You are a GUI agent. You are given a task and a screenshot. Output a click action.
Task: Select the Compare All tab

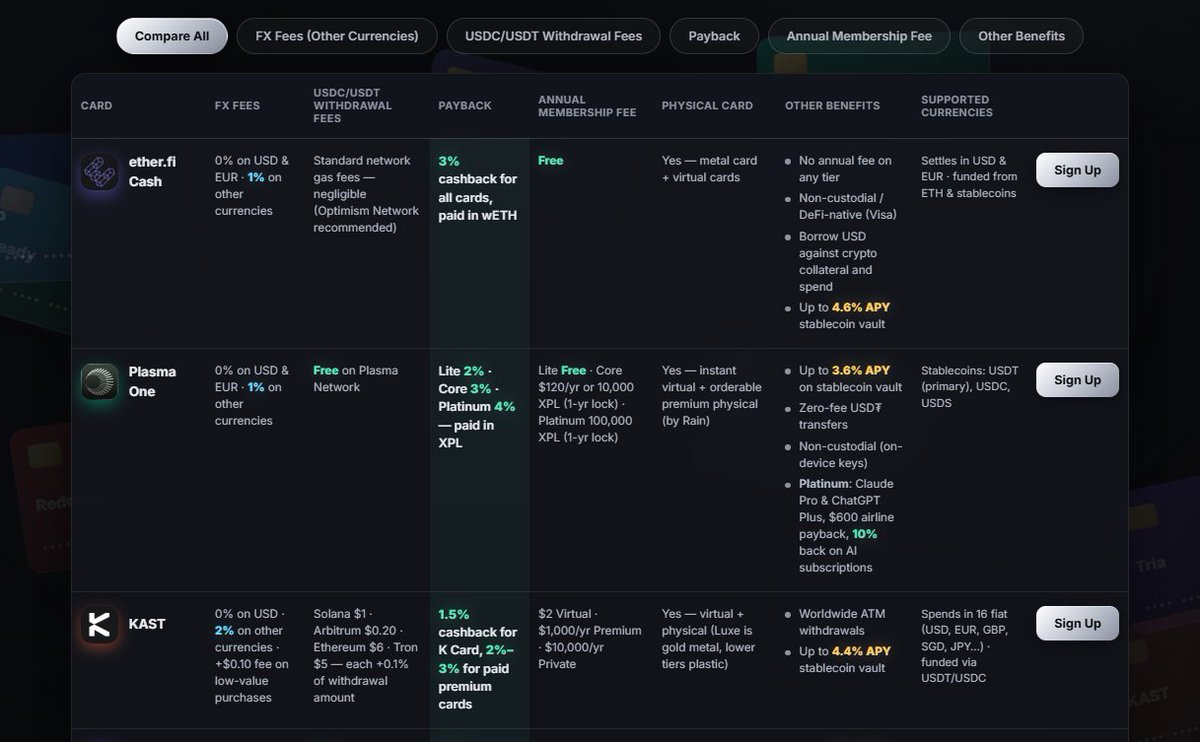pos(172,36)
